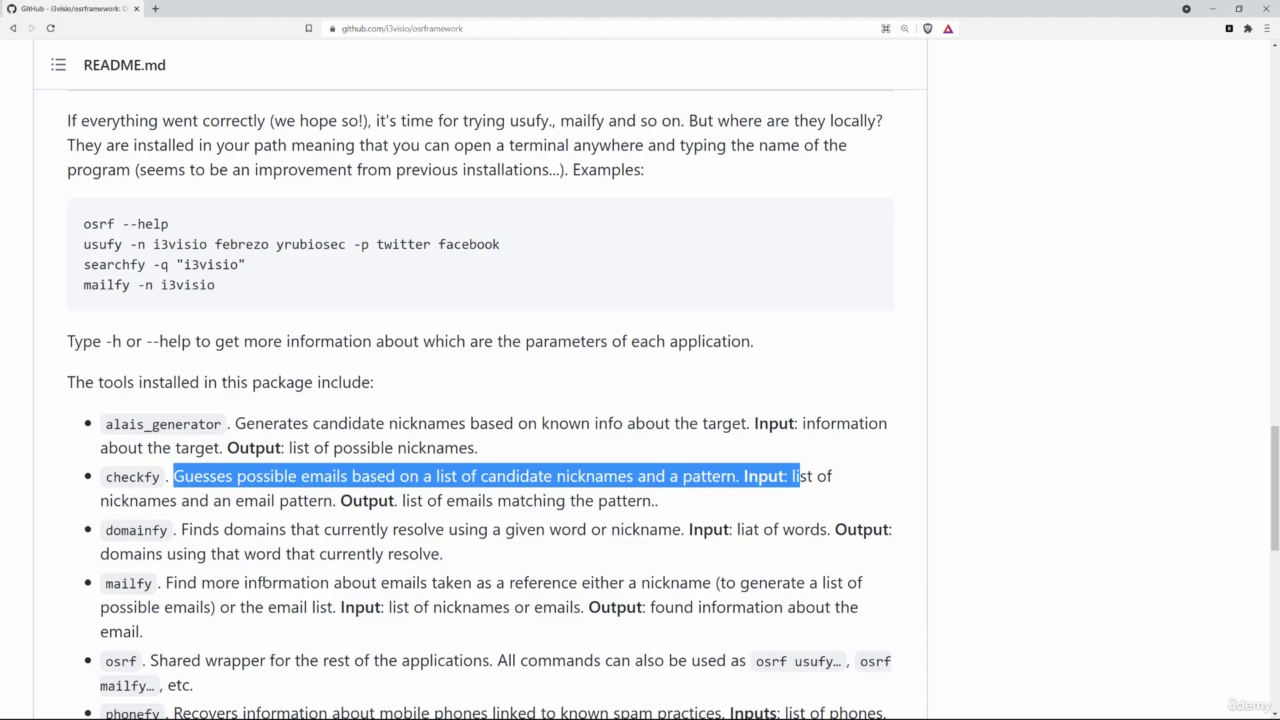Select the GitHub i3visio/osrframework tab
1280x720 pixels.
[x=72, y=9]
